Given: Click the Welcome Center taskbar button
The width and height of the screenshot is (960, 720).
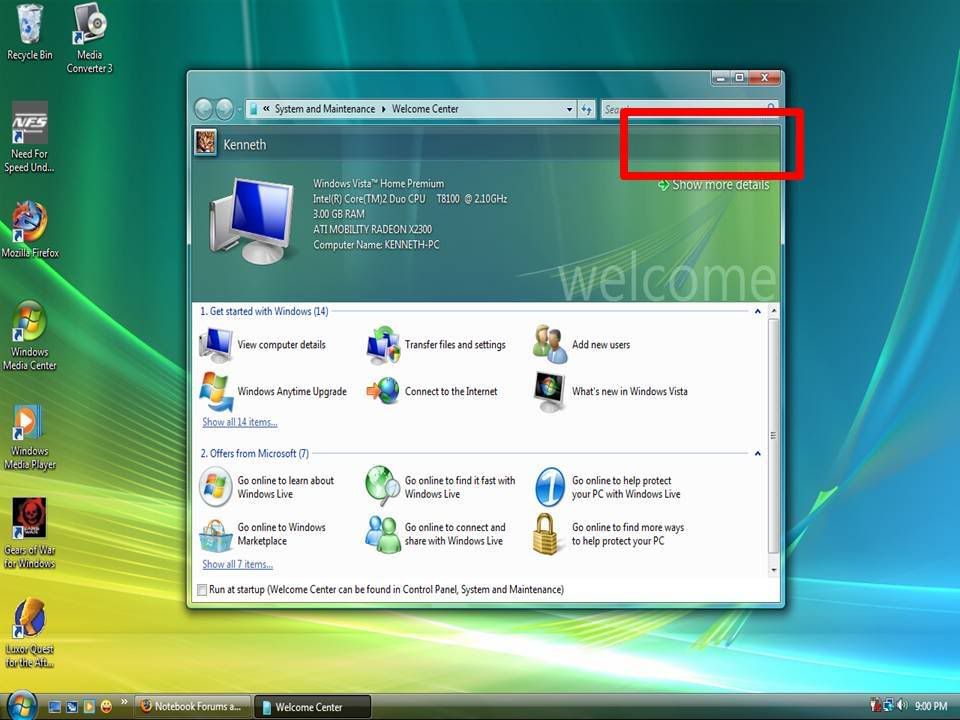Looking at the screenshot, I should (312, 707).
